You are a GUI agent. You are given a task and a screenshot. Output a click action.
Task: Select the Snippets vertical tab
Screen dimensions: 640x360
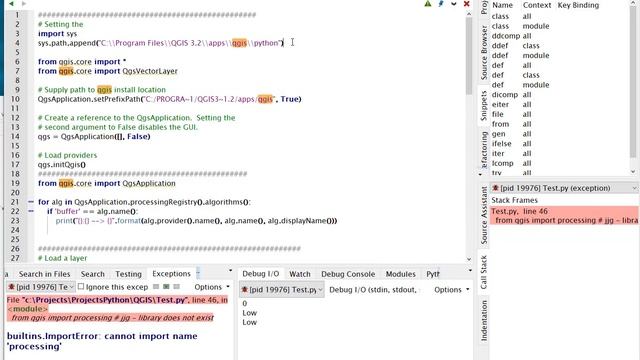[484, 106]
